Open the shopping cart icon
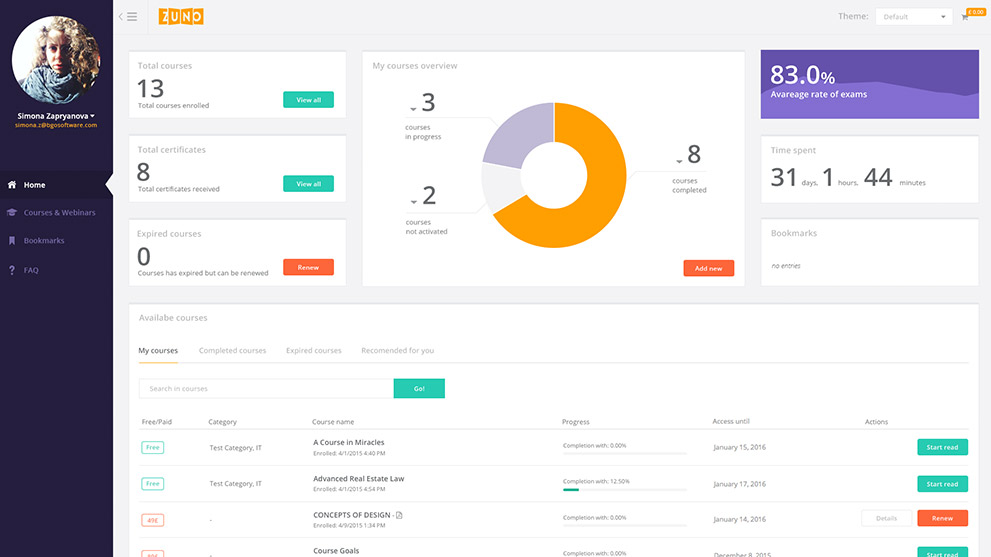 pos(964,18)
